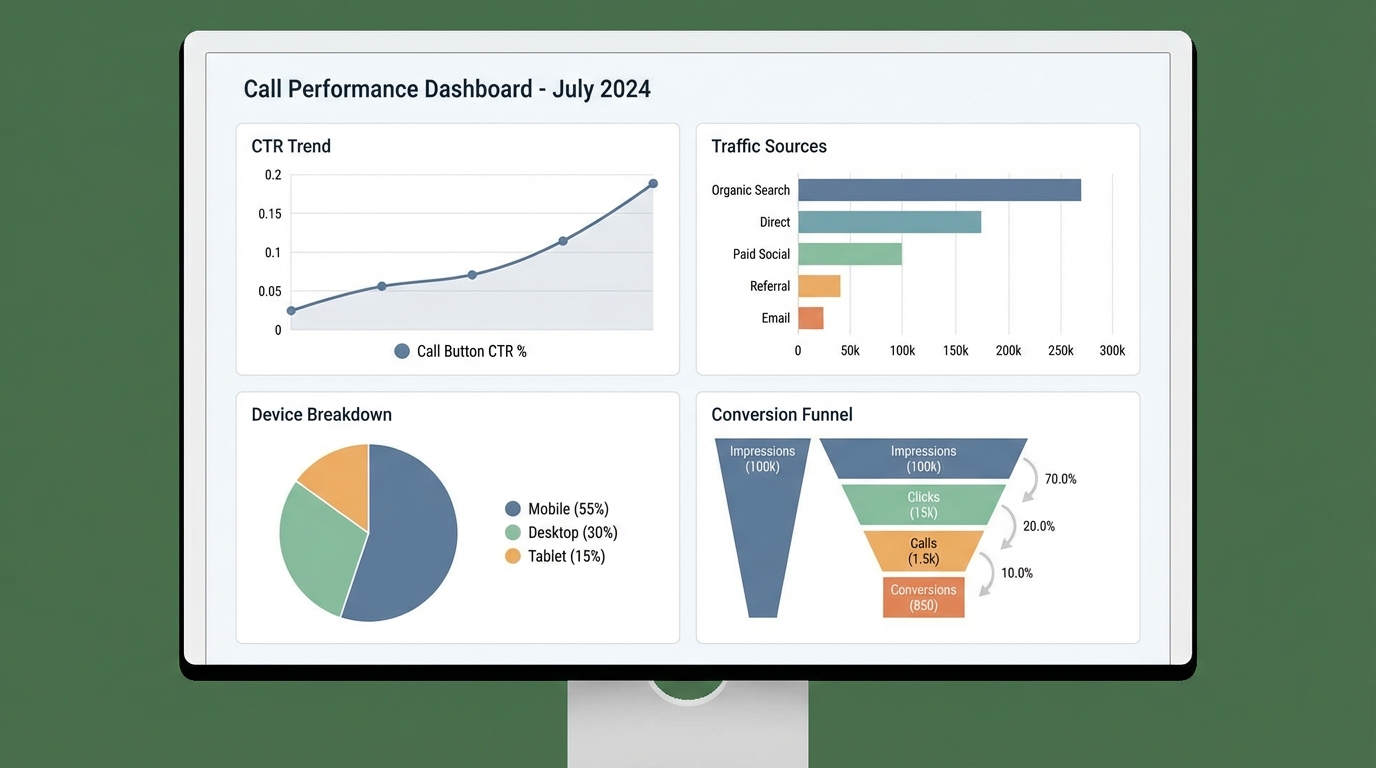Select the Mobile legend dot
The image size is (1376, 768).
[x=513, y=508]
